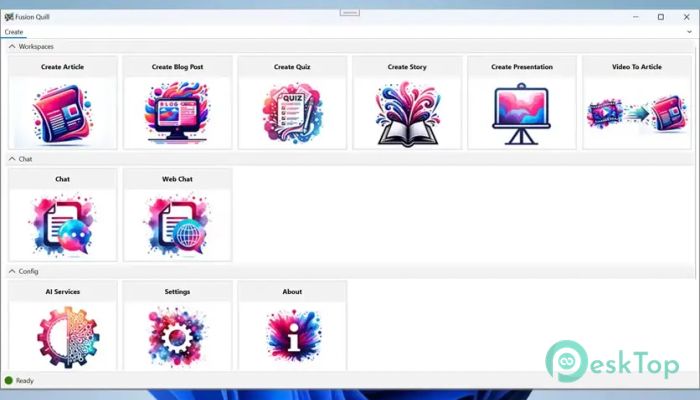700x400 pixels.
Task: Click the Create Article title label
Action: (62, 67)
